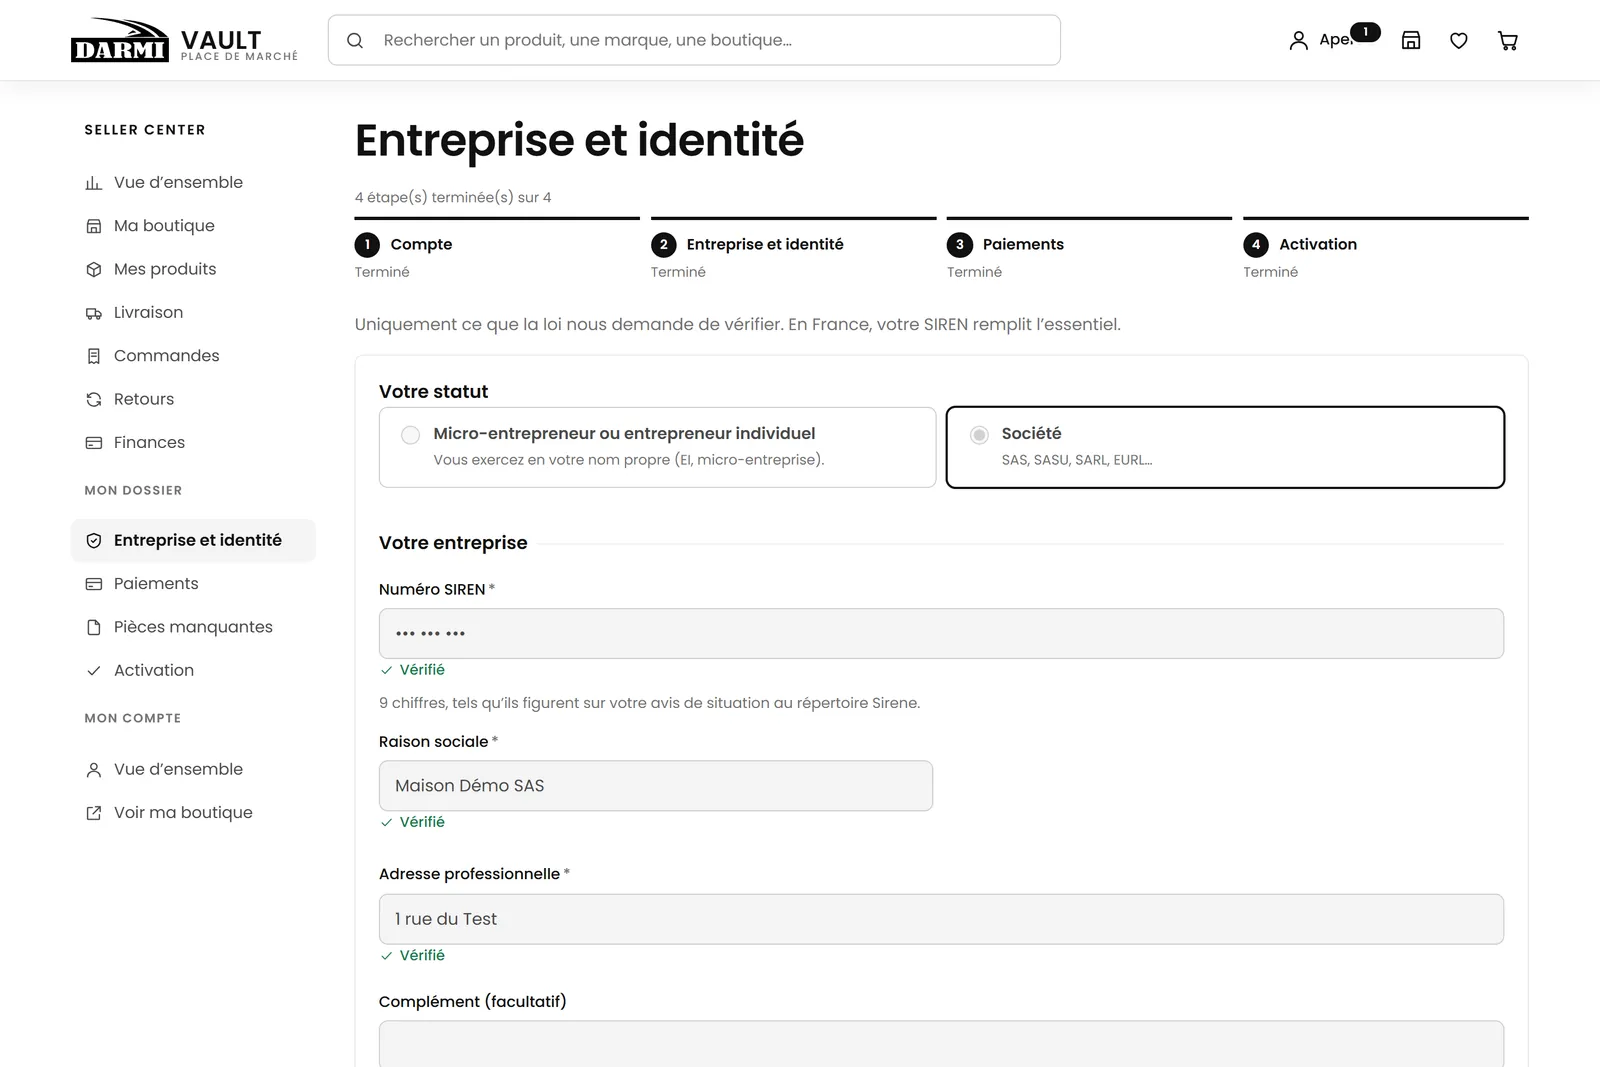Click the notification badge showing 1
The height and width of the screenshot is (1067, 1600).
1365,32
